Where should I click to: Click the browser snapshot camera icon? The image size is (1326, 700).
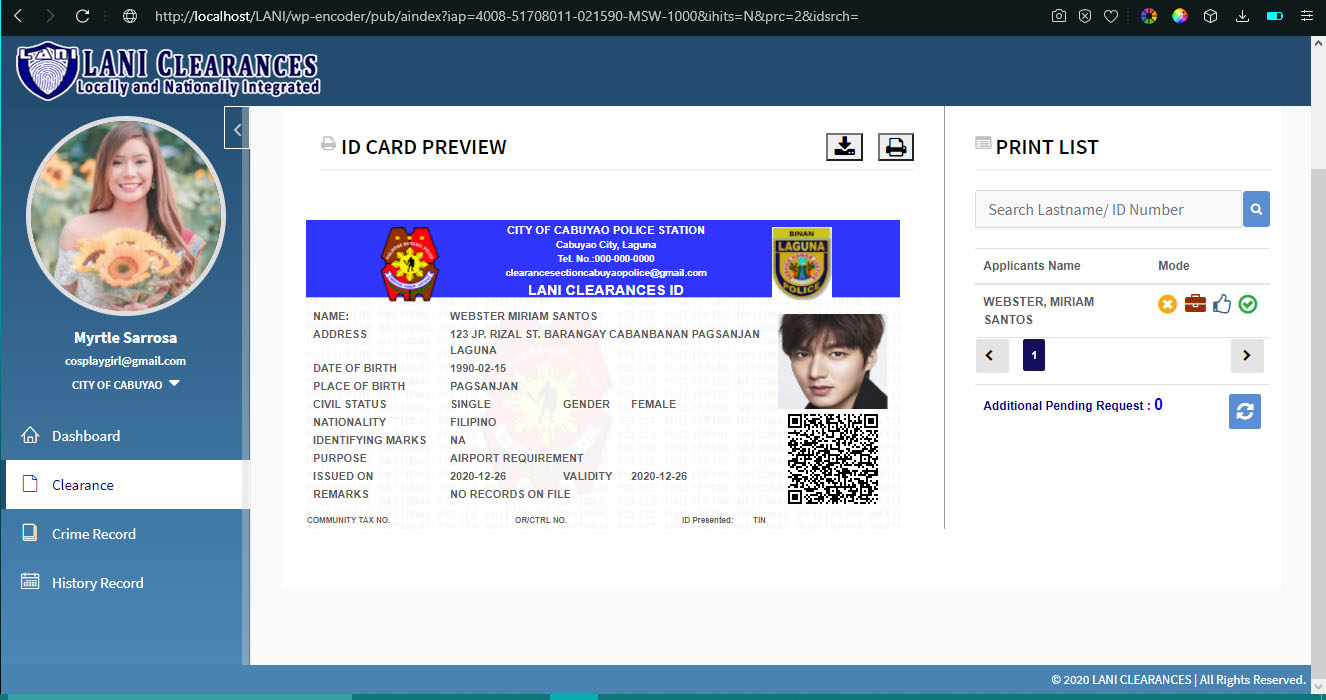click(1059, 16)
